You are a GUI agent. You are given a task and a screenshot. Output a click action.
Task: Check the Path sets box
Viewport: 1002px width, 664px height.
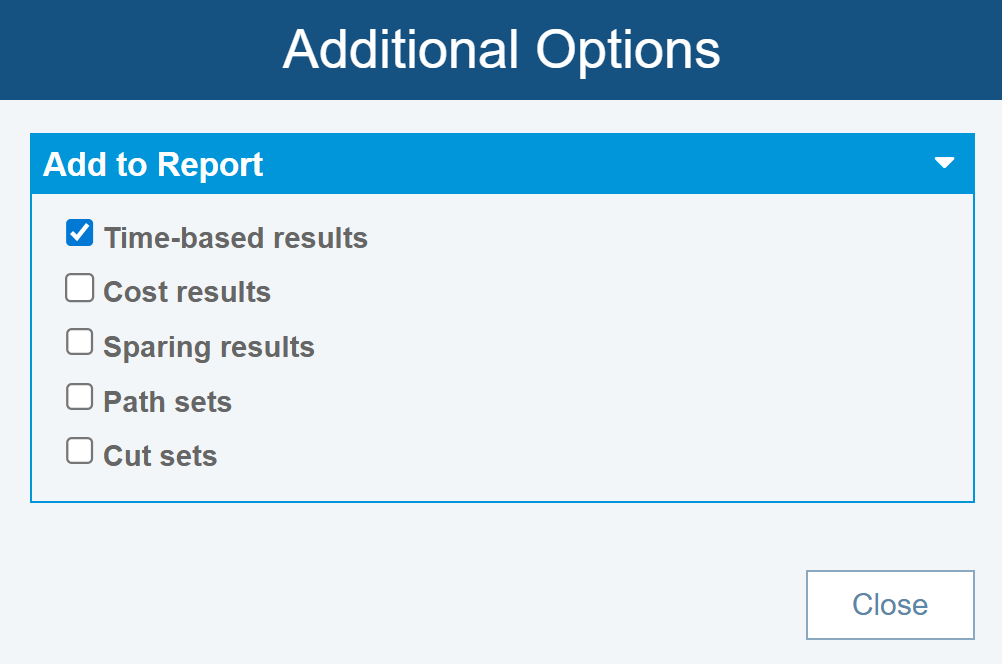point(79,398)
